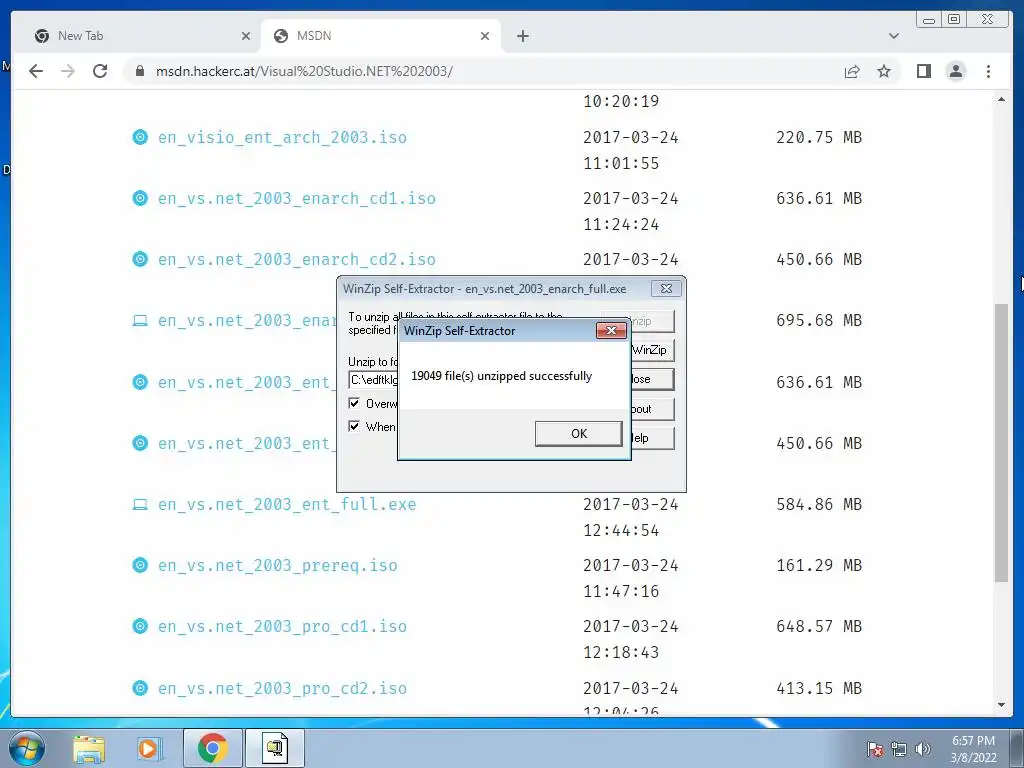Click OK in the unzipped successfully dialog
The height and width of the screenshot is (768, 1024).
(579, 434)
